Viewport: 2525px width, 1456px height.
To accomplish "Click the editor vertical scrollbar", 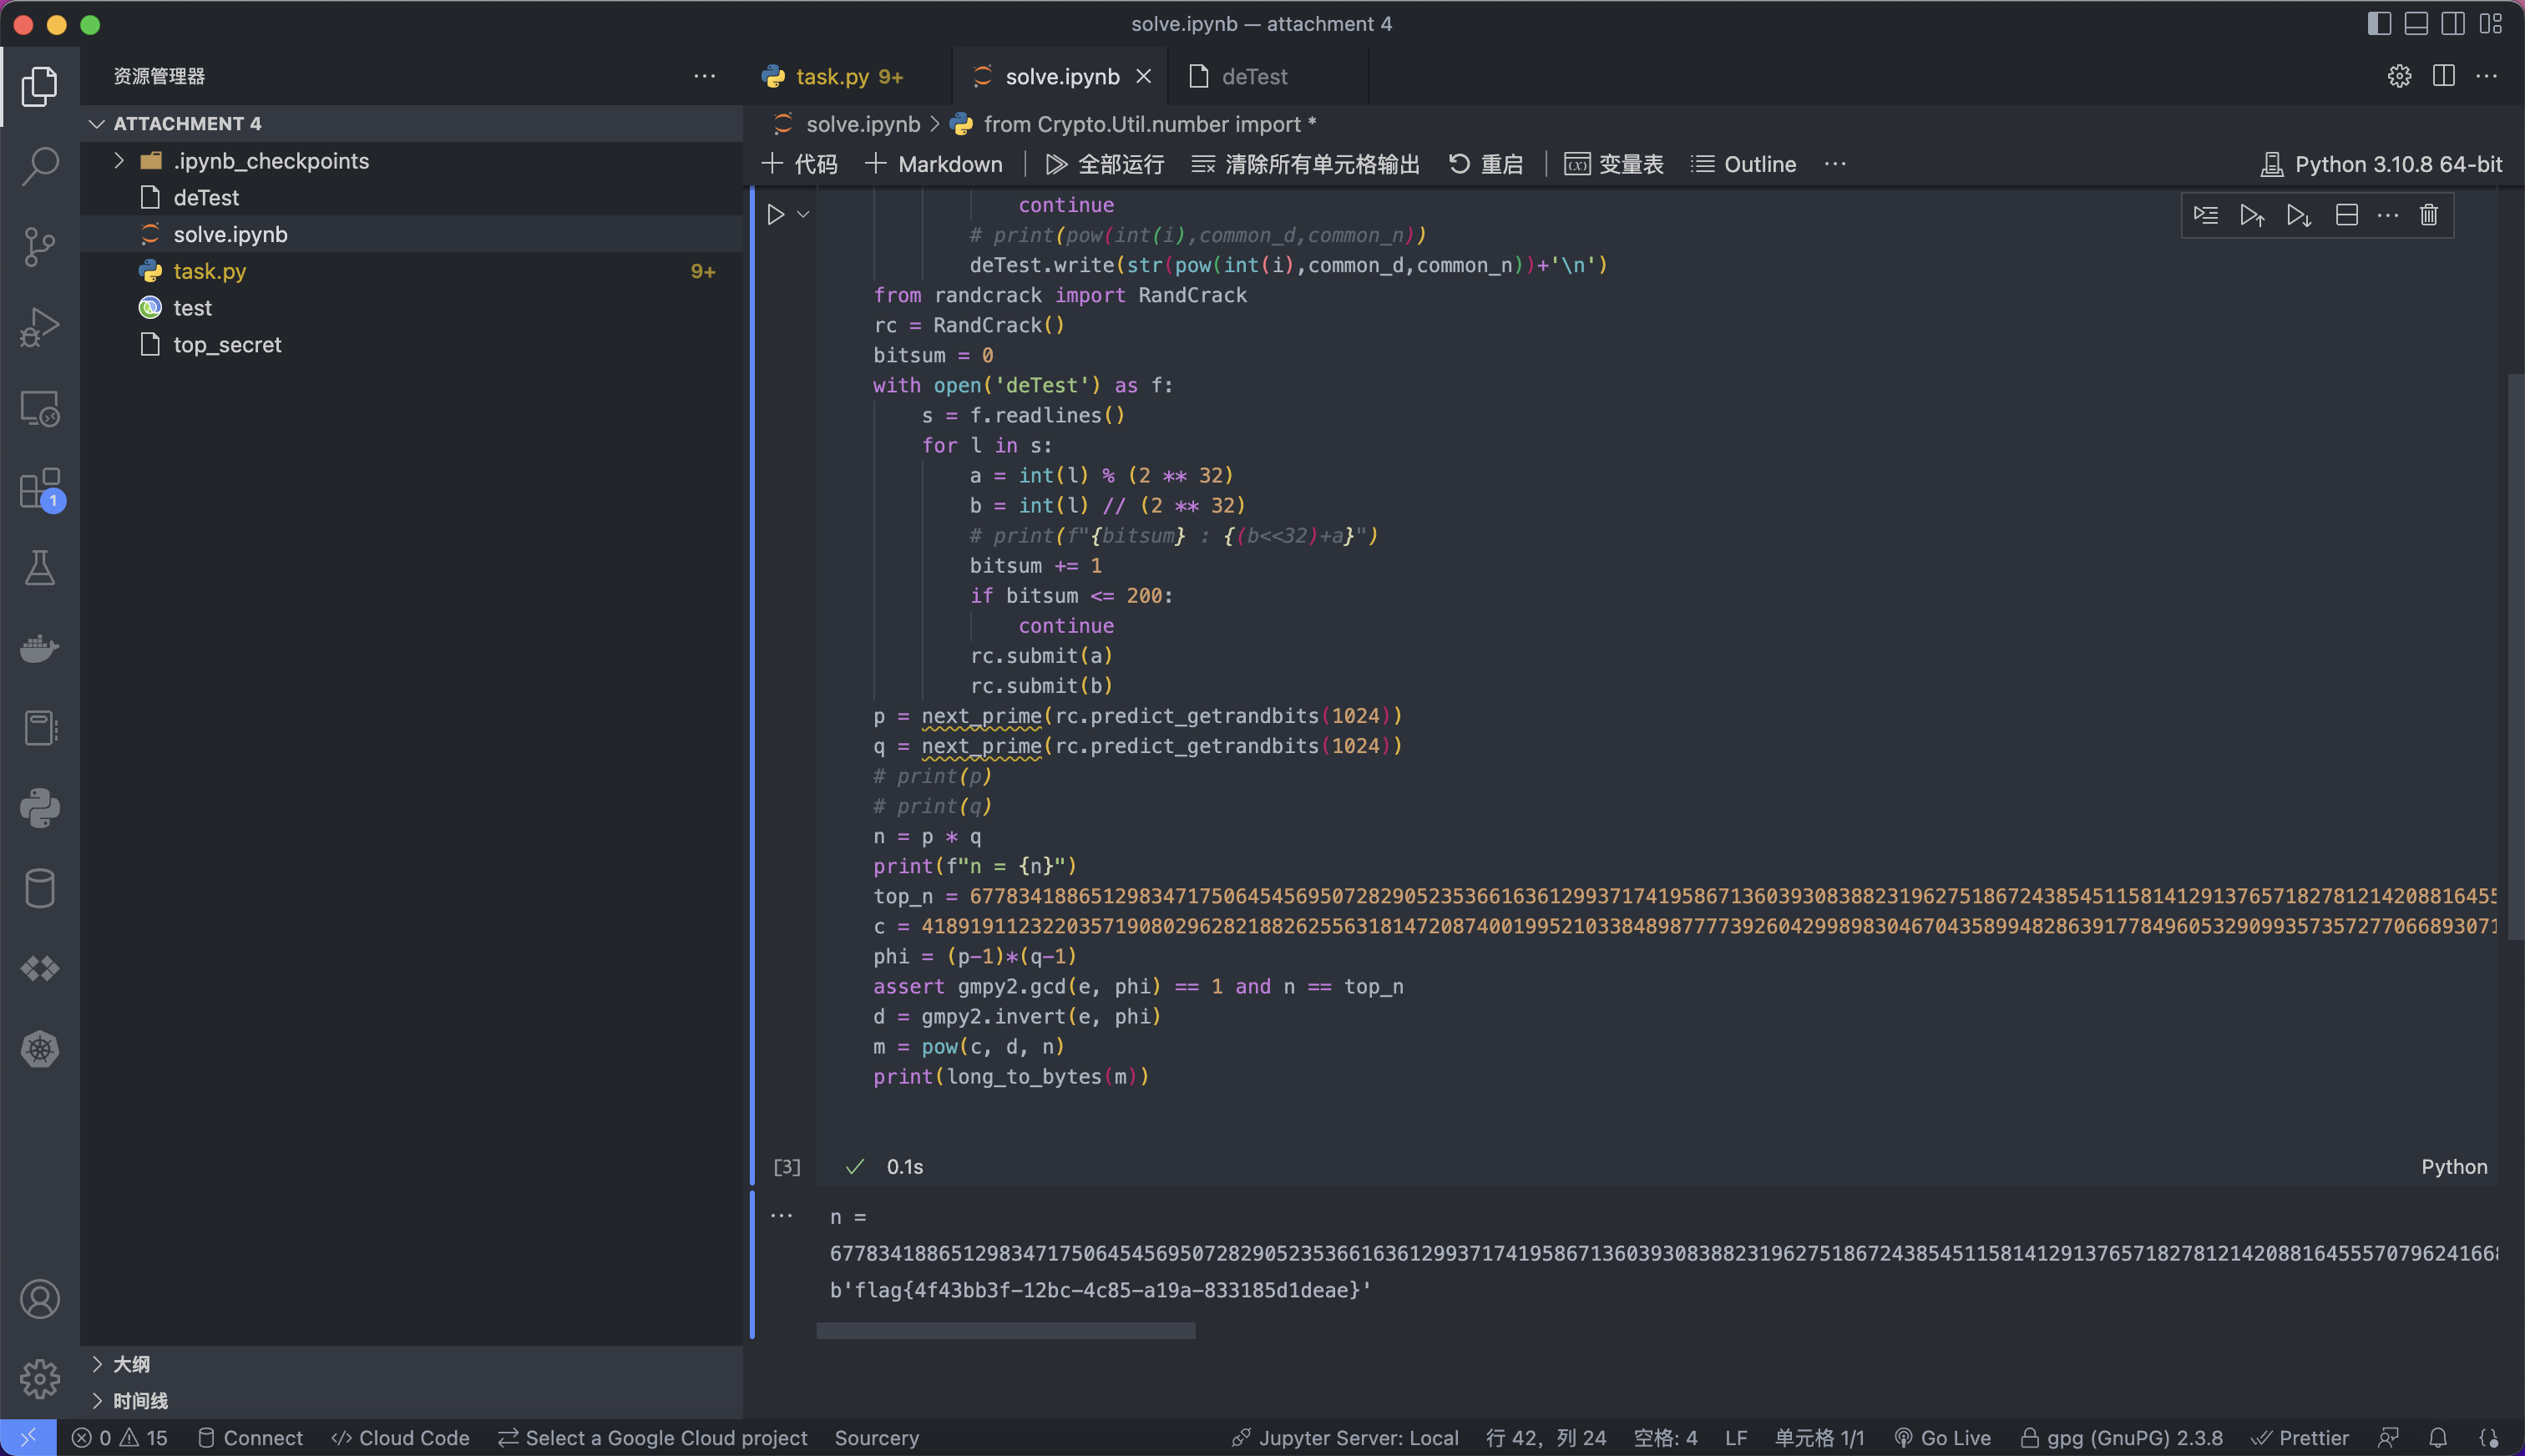I will point(2516,656).
